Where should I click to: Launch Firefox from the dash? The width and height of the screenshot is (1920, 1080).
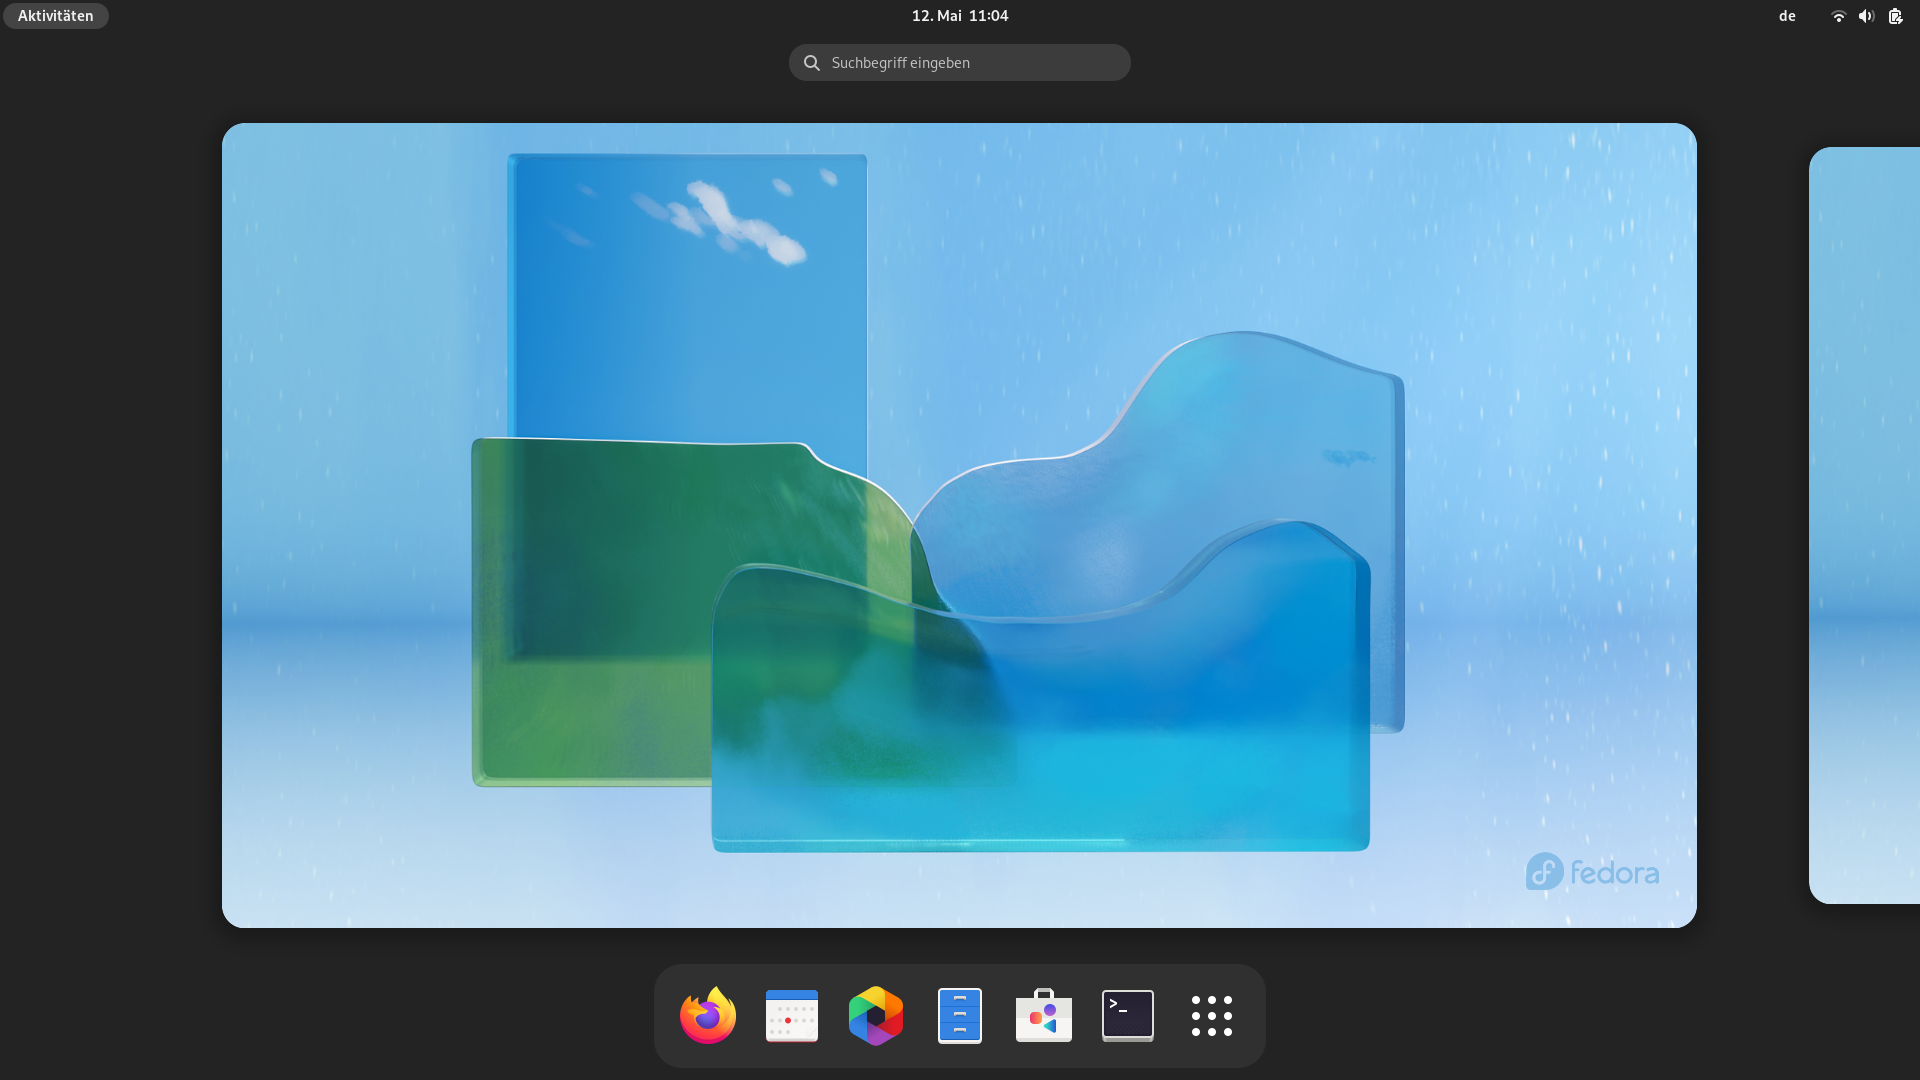pos(708,1016)
